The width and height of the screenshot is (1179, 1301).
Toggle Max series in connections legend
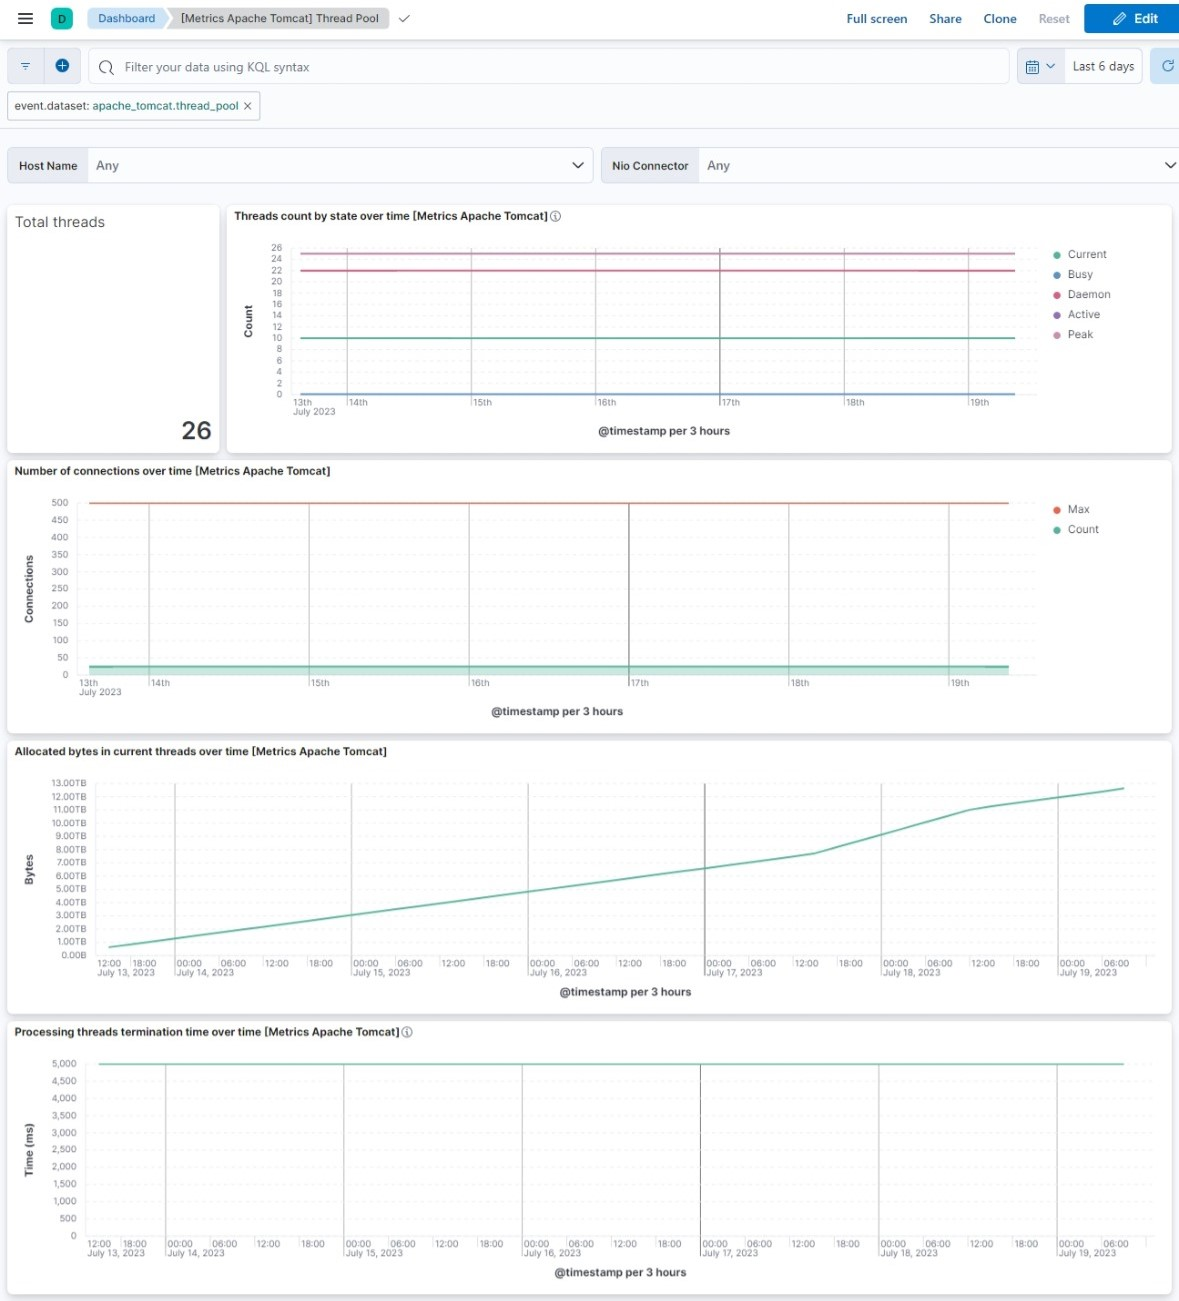1078,509
